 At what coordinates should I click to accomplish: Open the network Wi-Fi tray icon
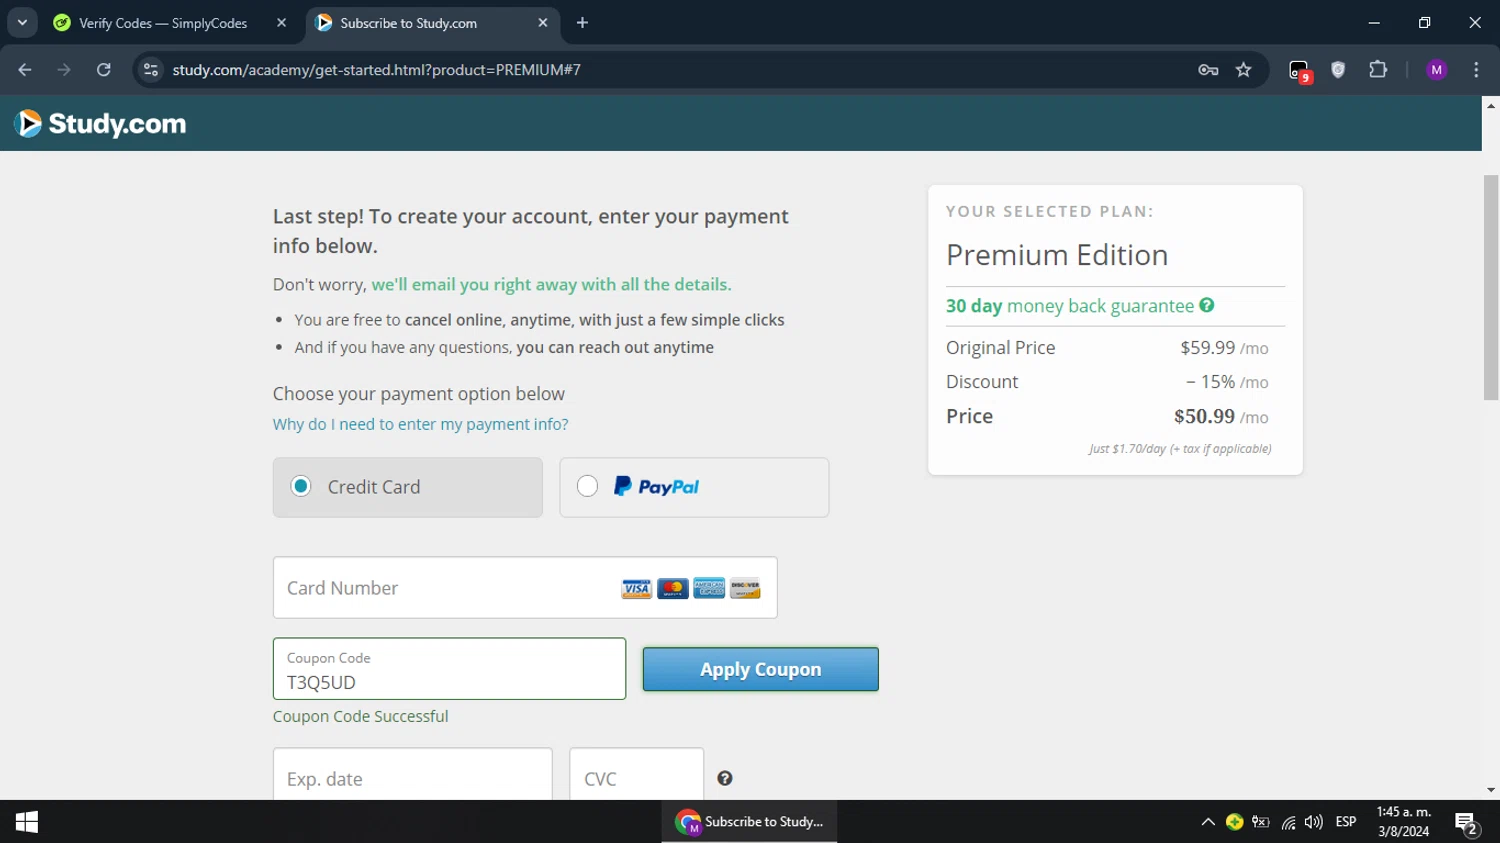pos(1288,823)
